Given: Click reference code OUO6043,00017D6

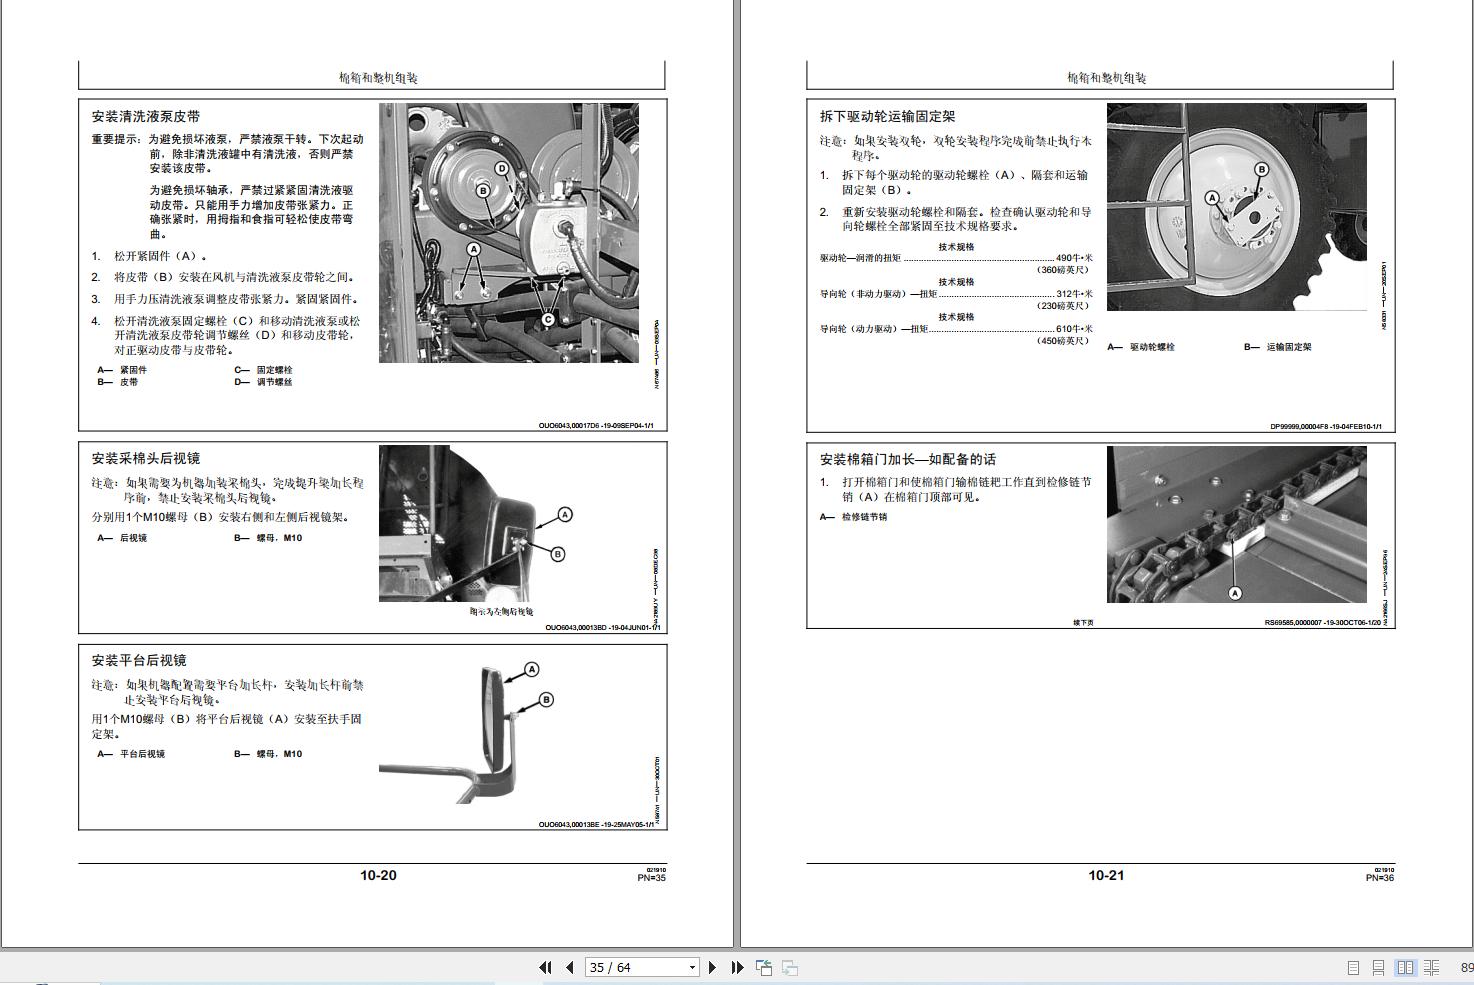Looking at the screenshot, I should 569,426.
